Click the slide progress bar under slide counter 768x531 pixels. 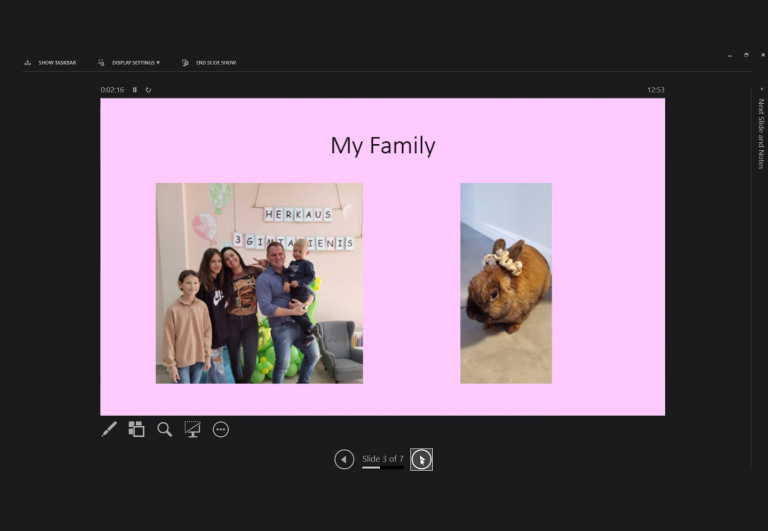383,467
